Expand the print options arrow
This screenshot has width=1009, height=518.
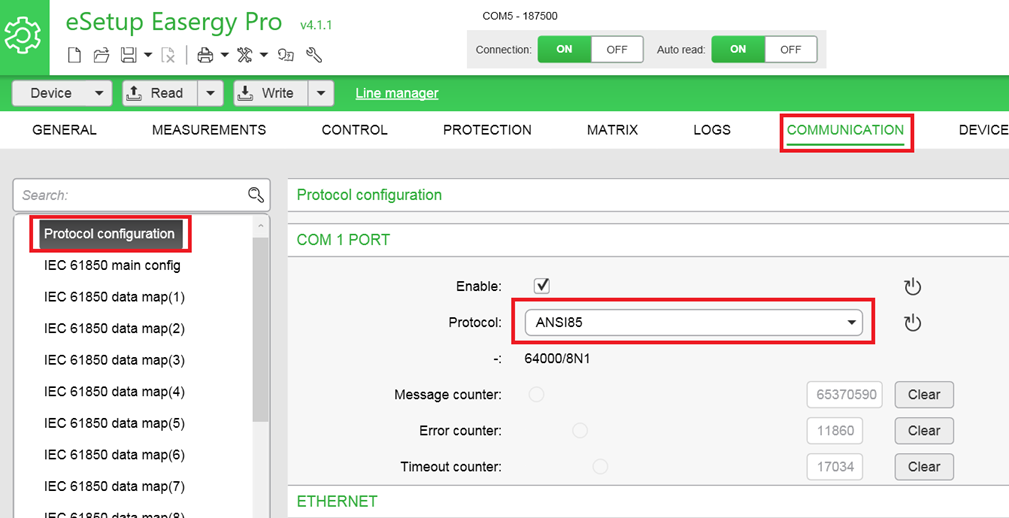224,55
